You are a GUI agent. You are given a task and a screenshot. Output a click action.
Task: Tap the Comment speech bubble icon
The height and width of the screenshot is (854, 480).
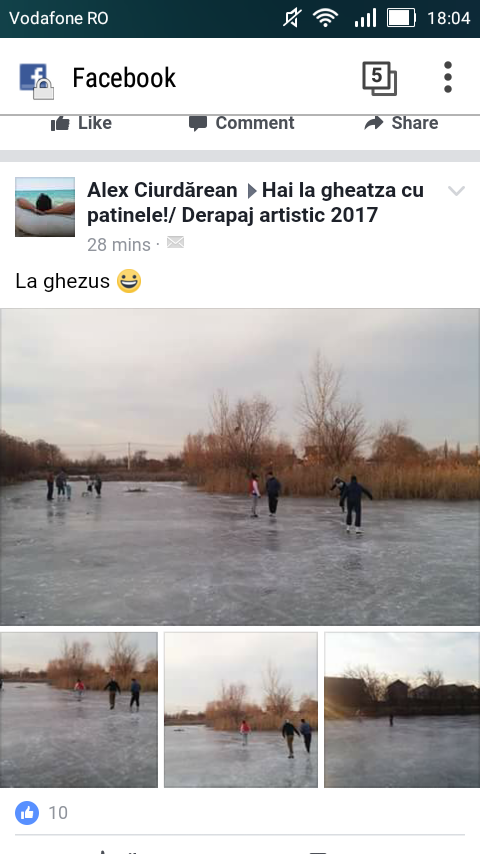coord(198,124)
